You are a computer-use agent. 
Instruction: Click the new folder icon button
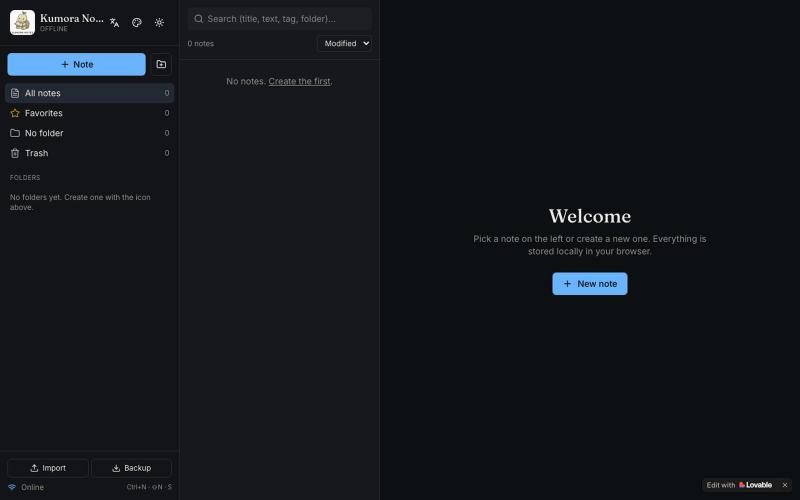[161, 64]
